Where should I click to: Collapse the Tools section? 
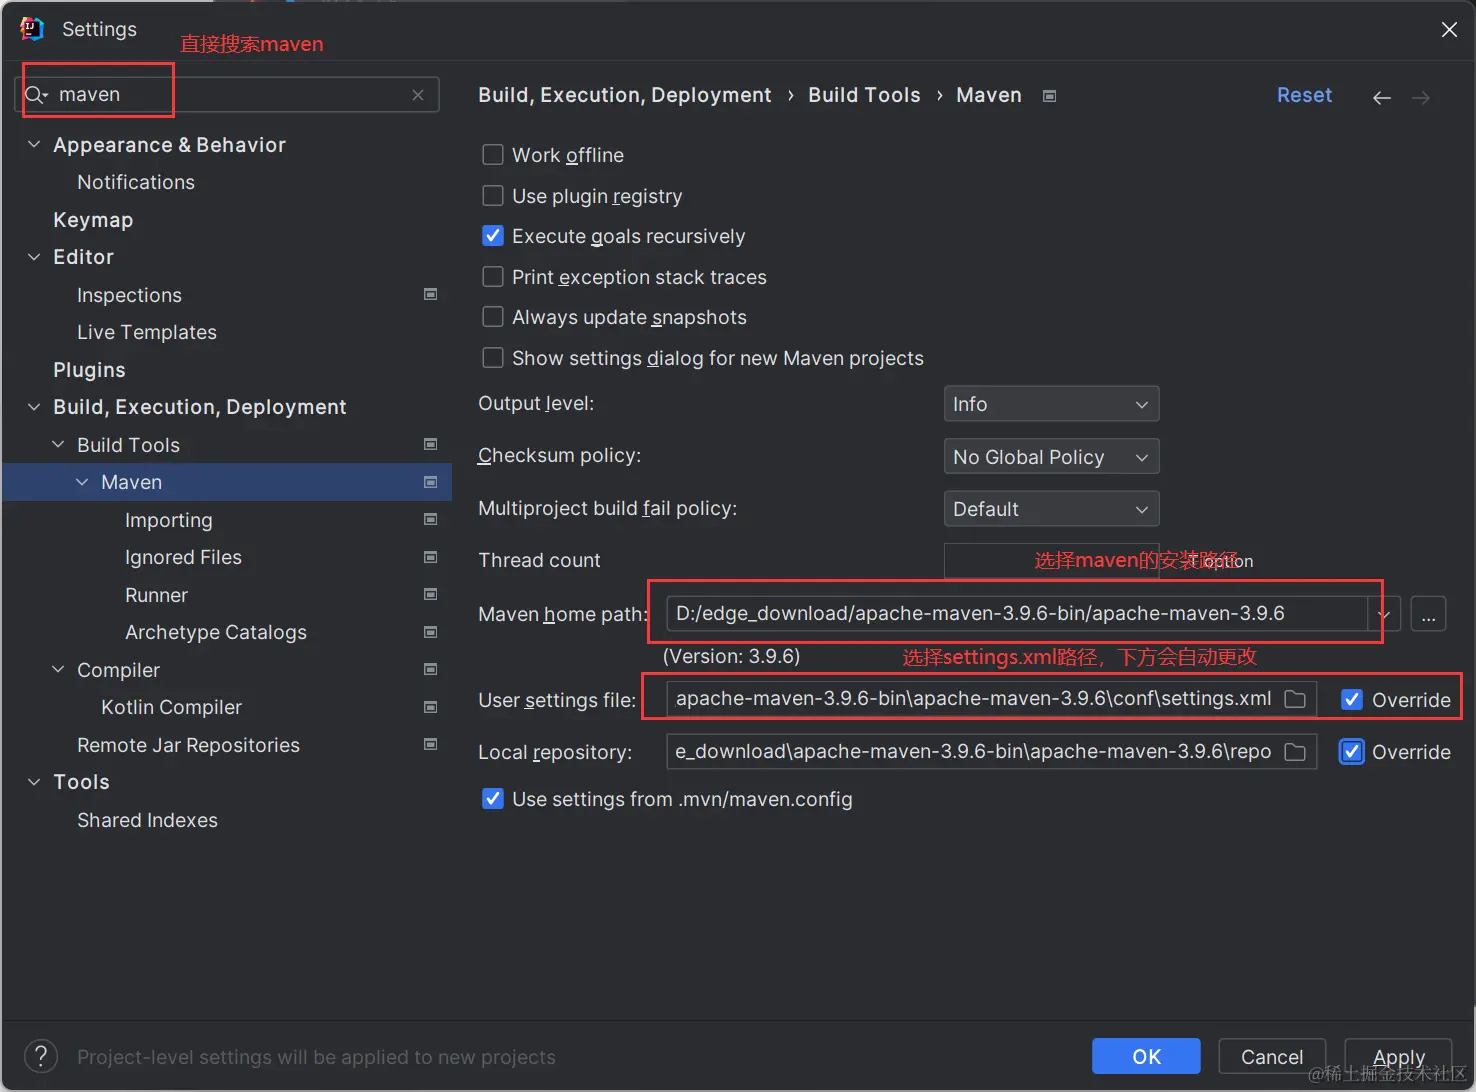34,782
